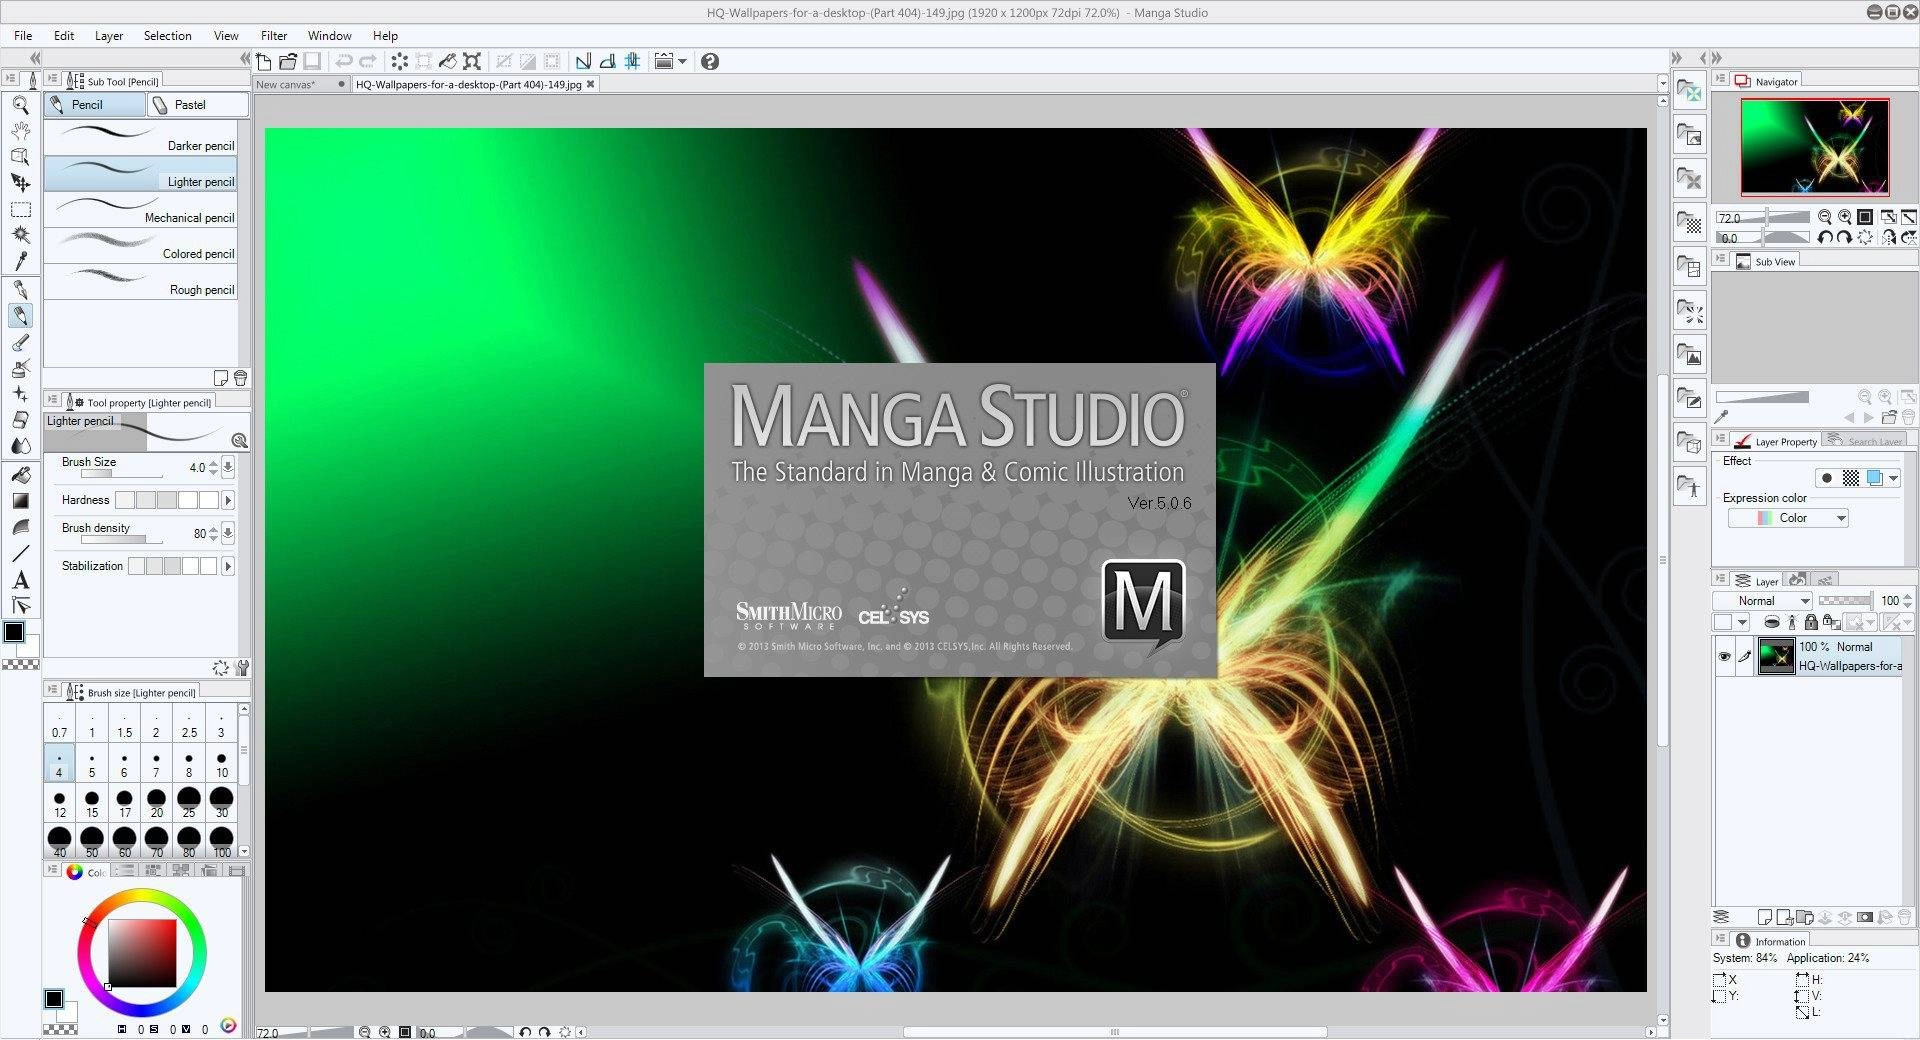
Task: Close the HQ-Wallpapers document tab
Action: tap(590, 84)
